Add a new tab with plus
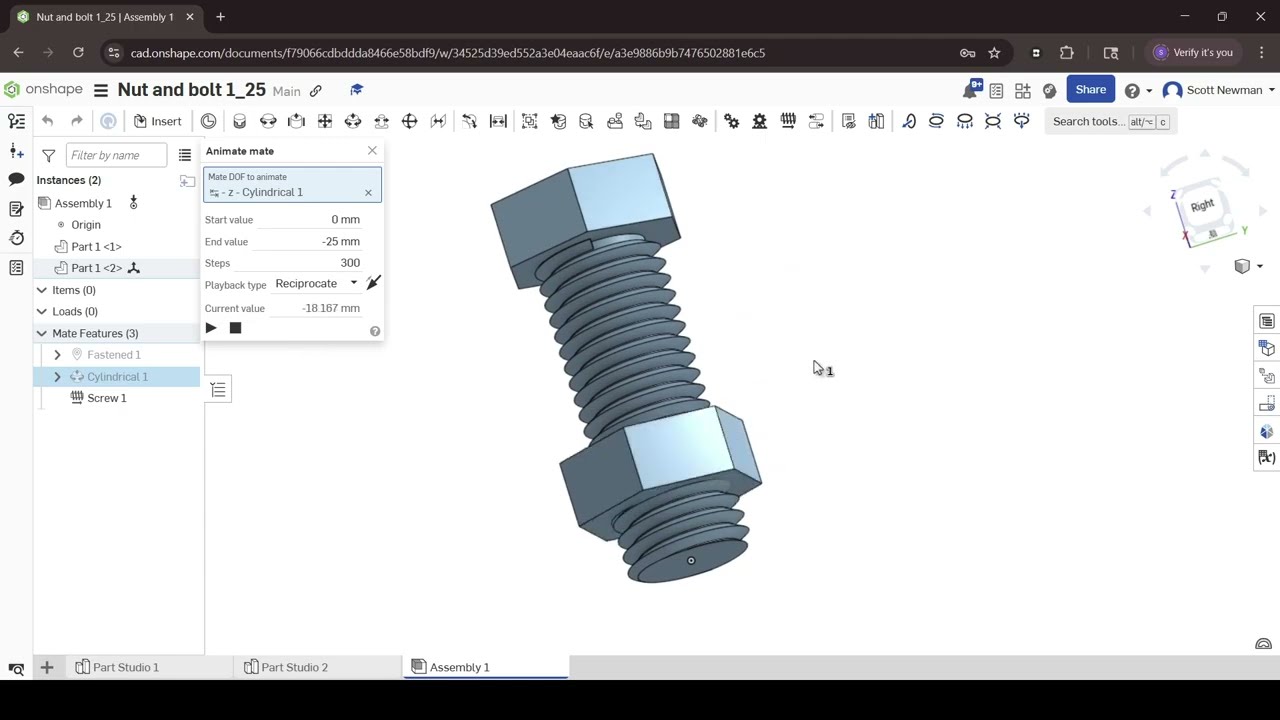Viewport: 1280px width, 720px height. (47, 667)
